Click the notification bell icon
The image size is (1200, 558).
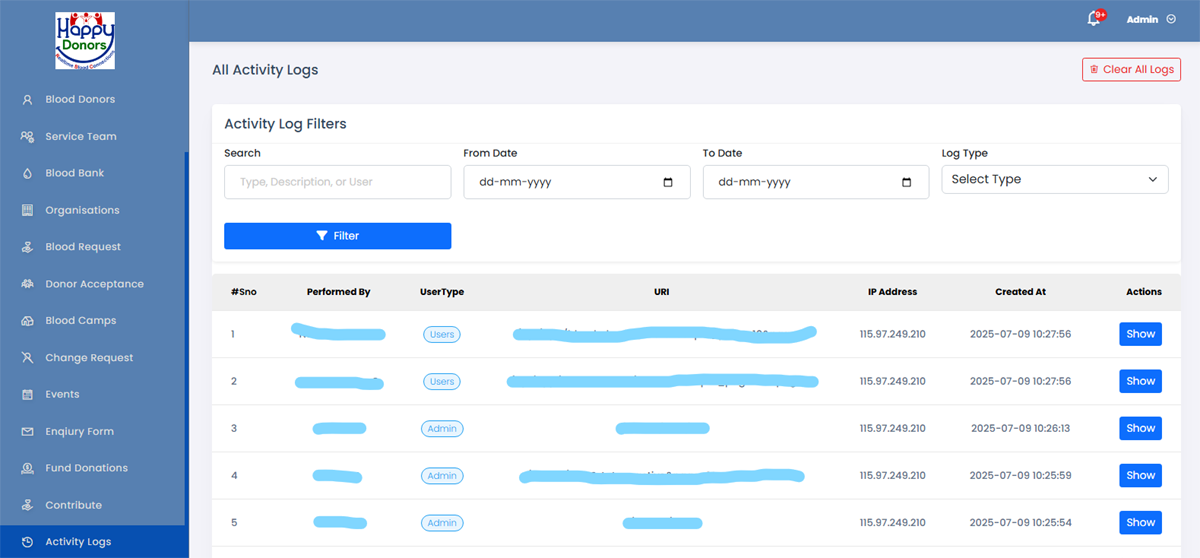coord(1094,19)
